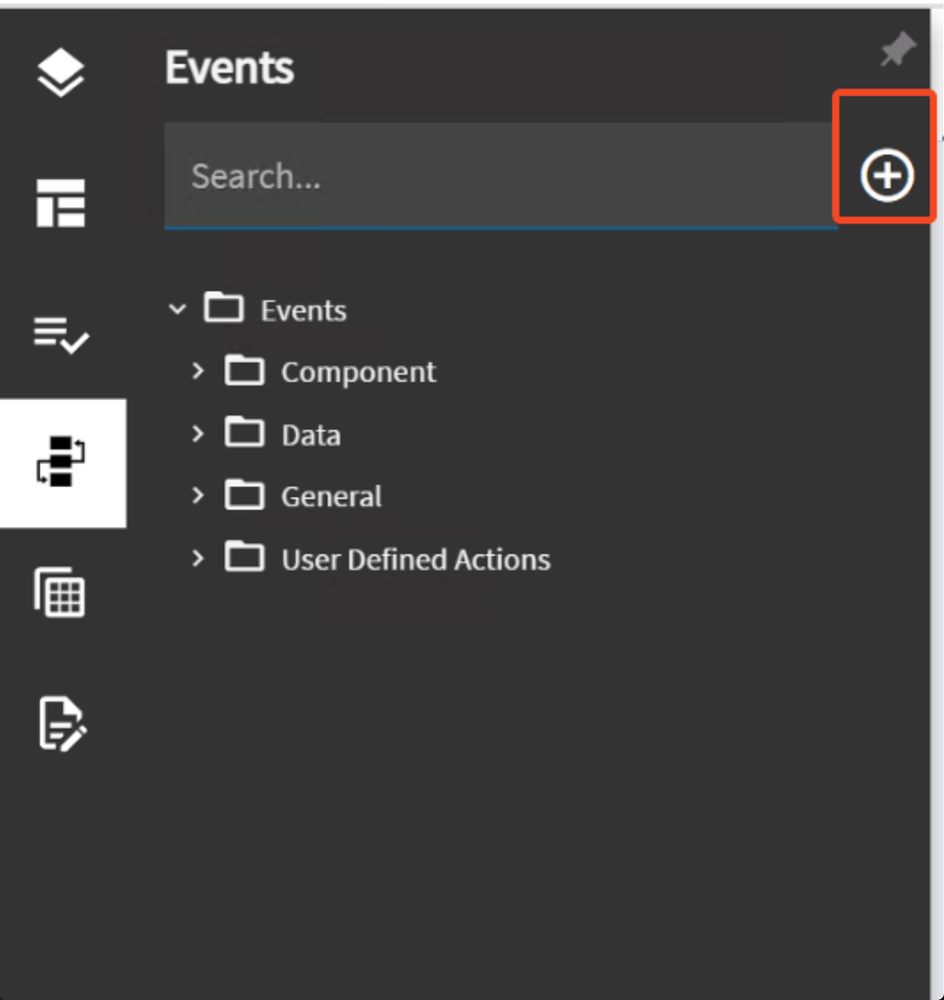Select the General tree item

pyautogui.click(x=332, y=495)
